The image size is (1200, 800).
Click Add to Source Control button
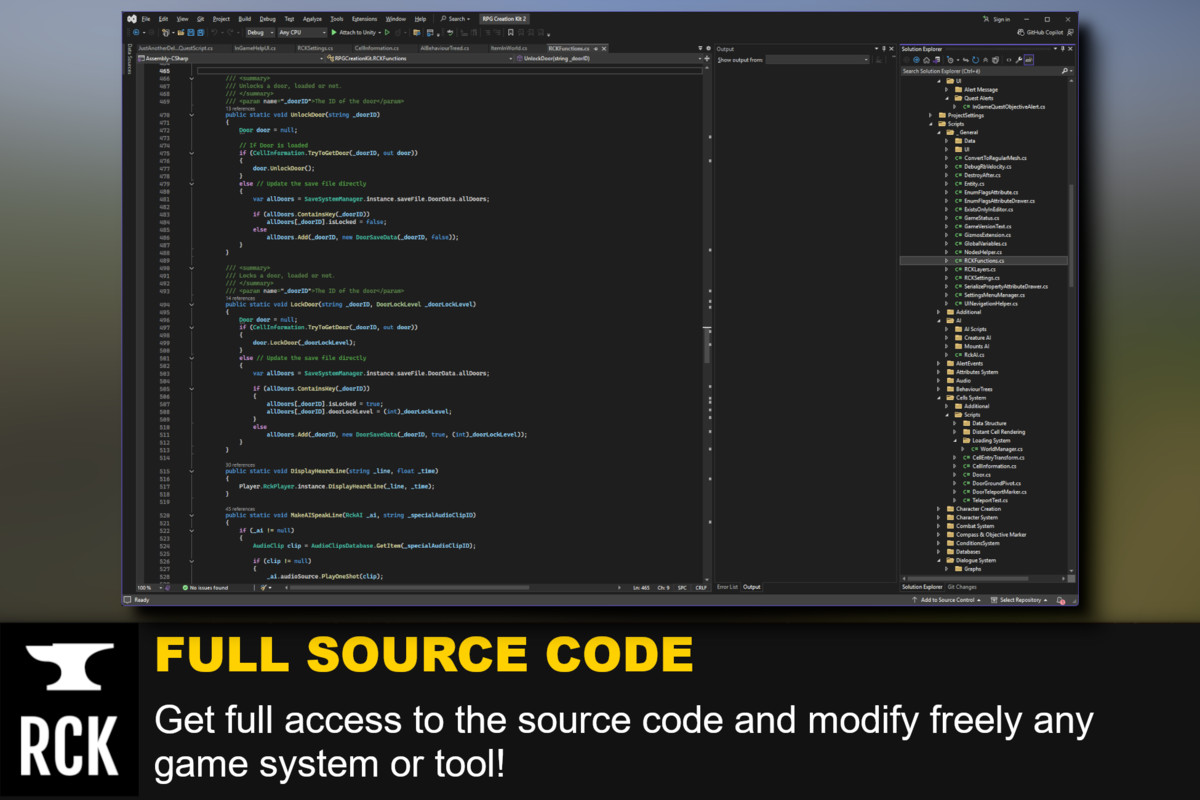tap(946, 600)
